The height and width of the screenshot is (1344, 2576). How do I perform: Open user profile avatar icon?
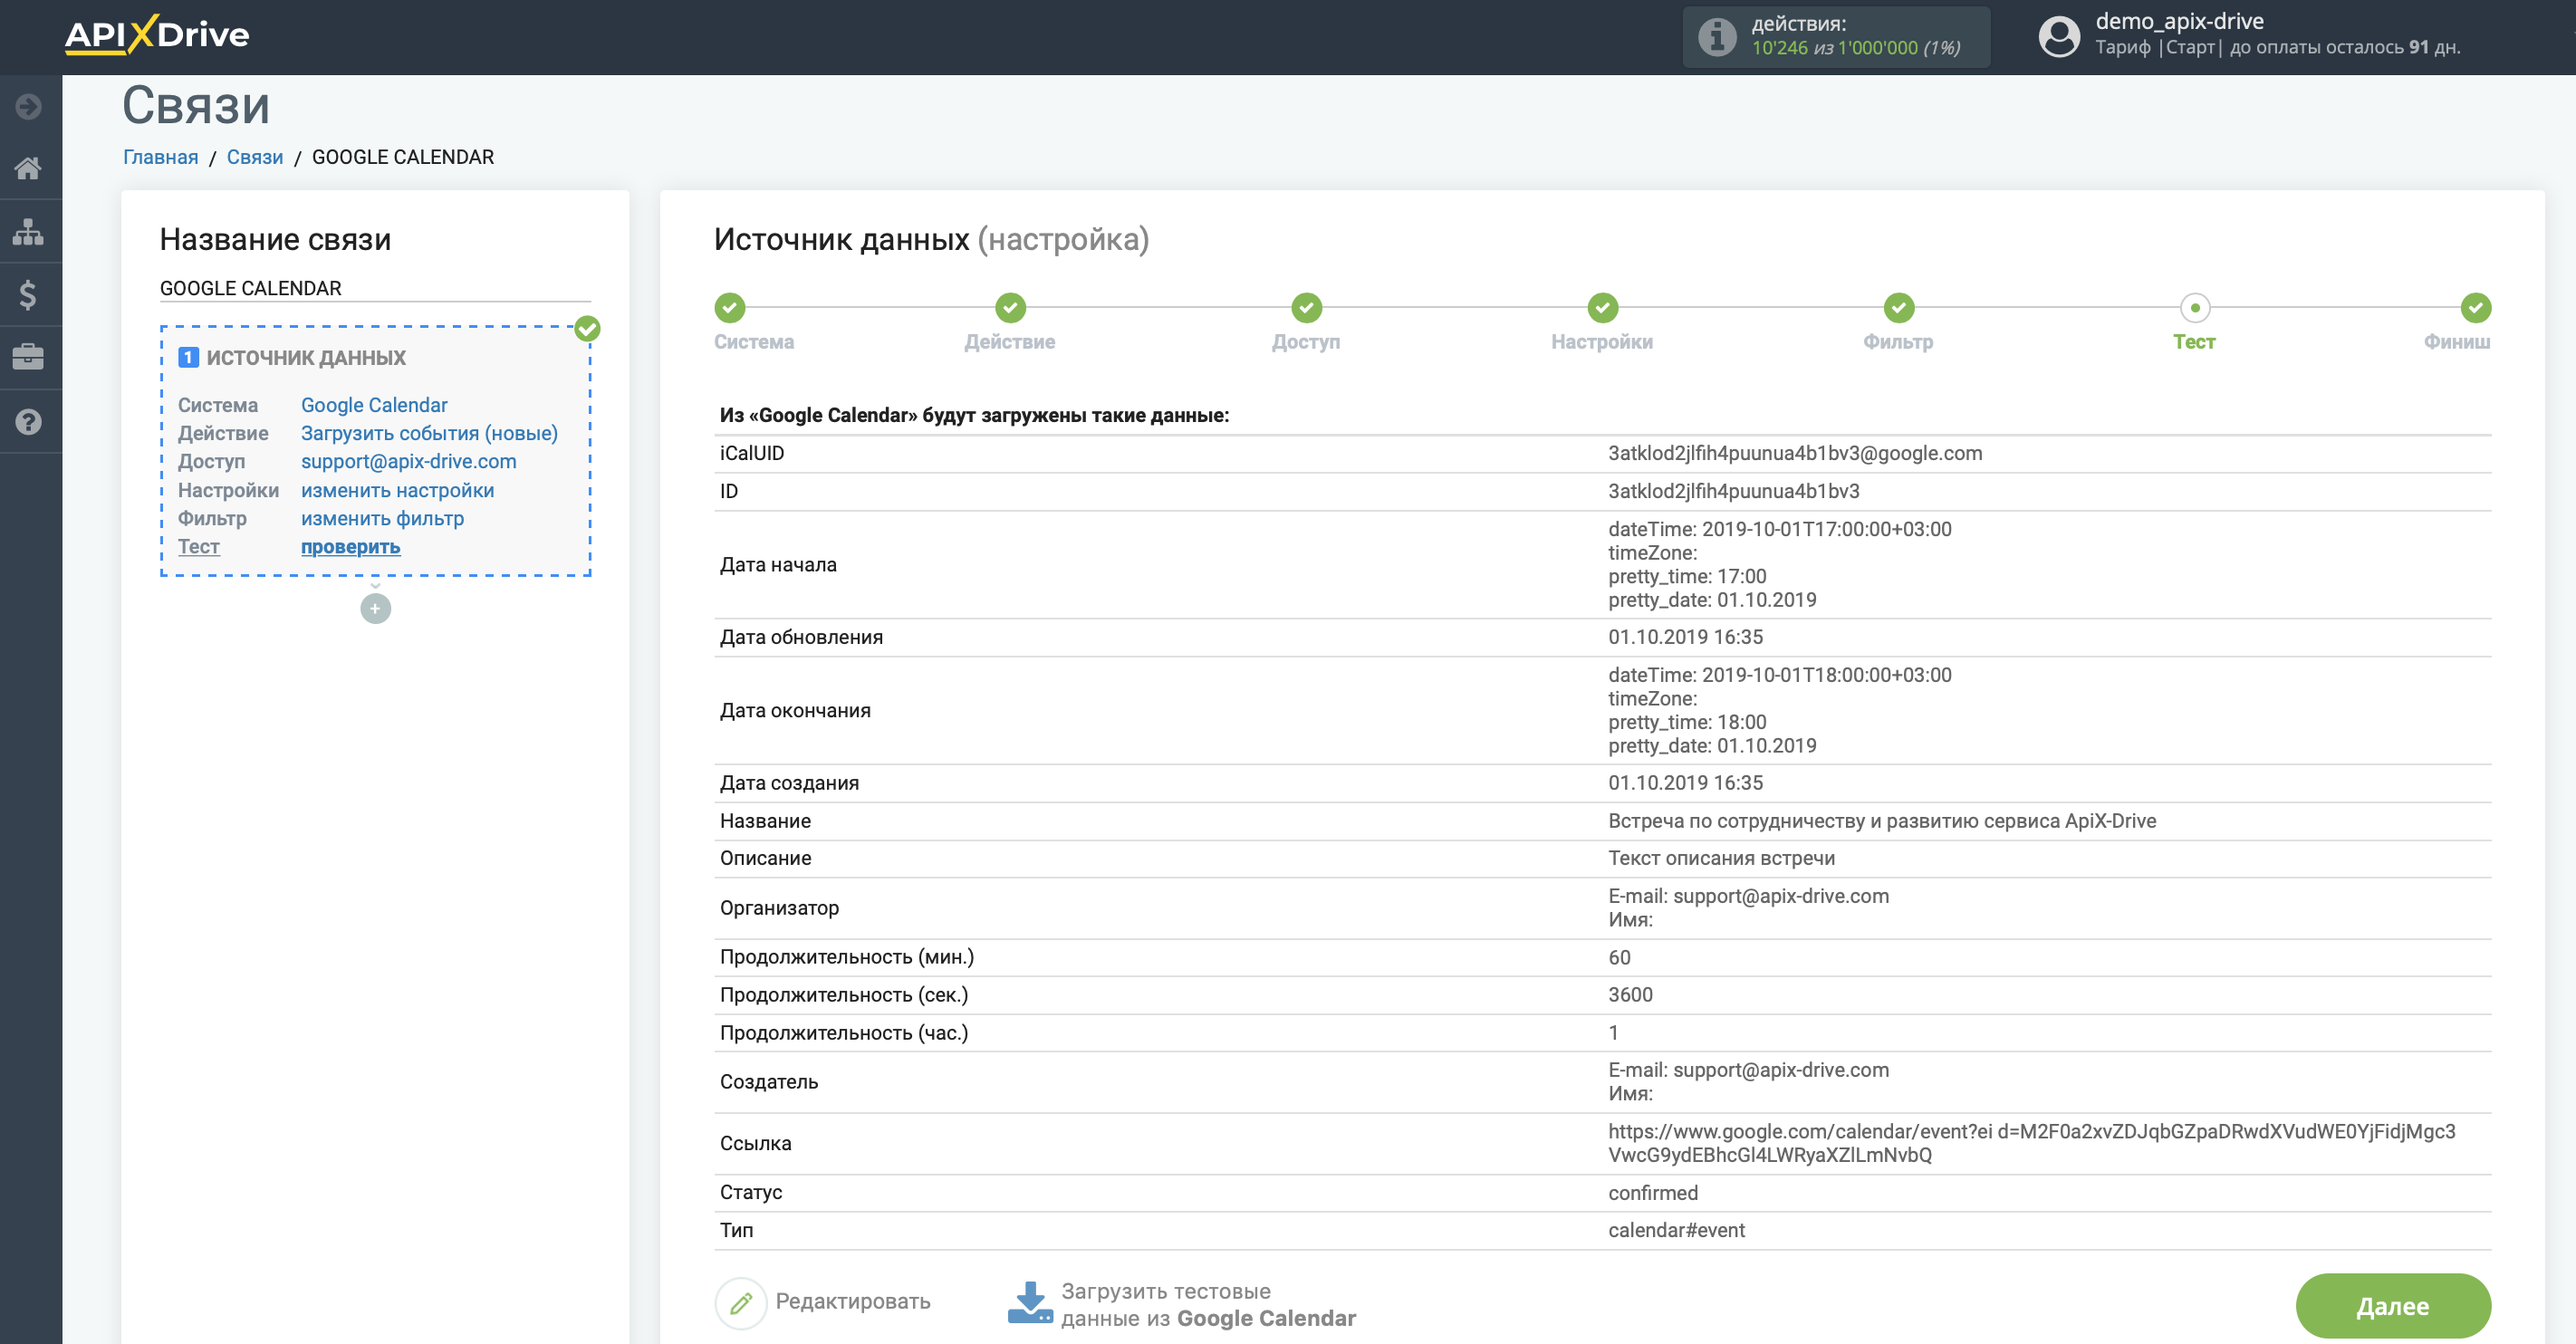coord(2058,37)
